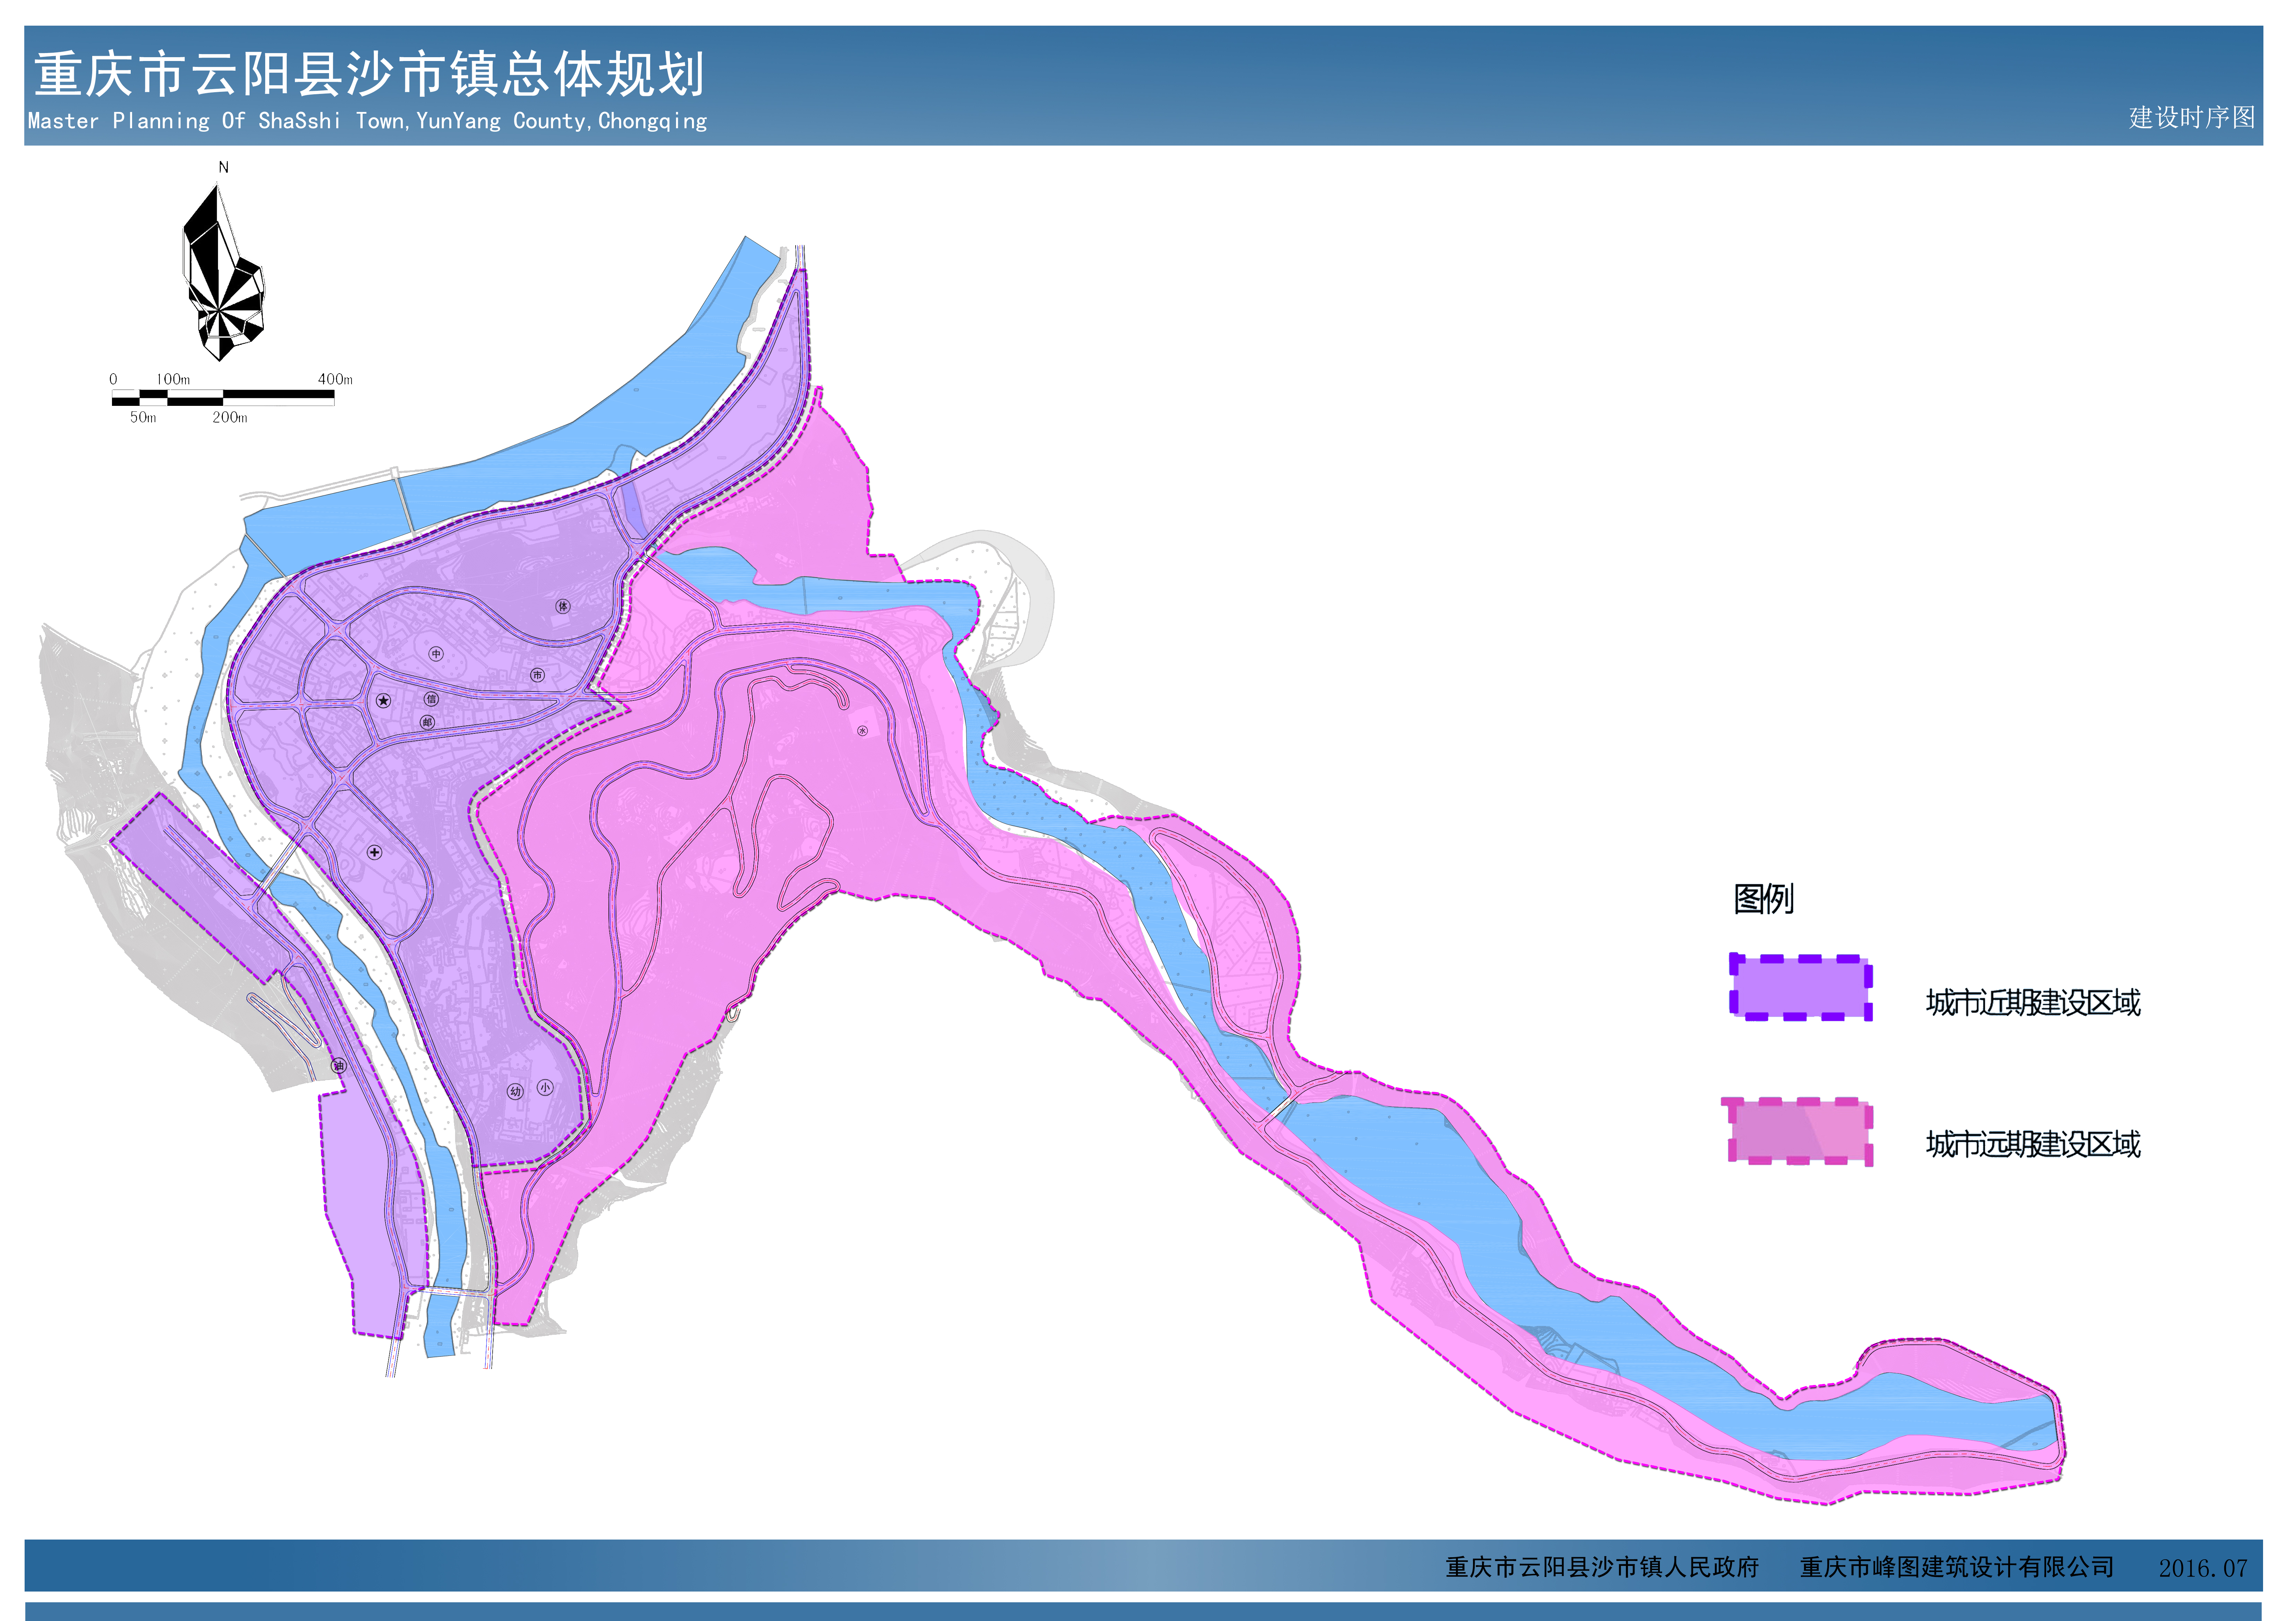Click the 400m scale label

coord(335,379)
